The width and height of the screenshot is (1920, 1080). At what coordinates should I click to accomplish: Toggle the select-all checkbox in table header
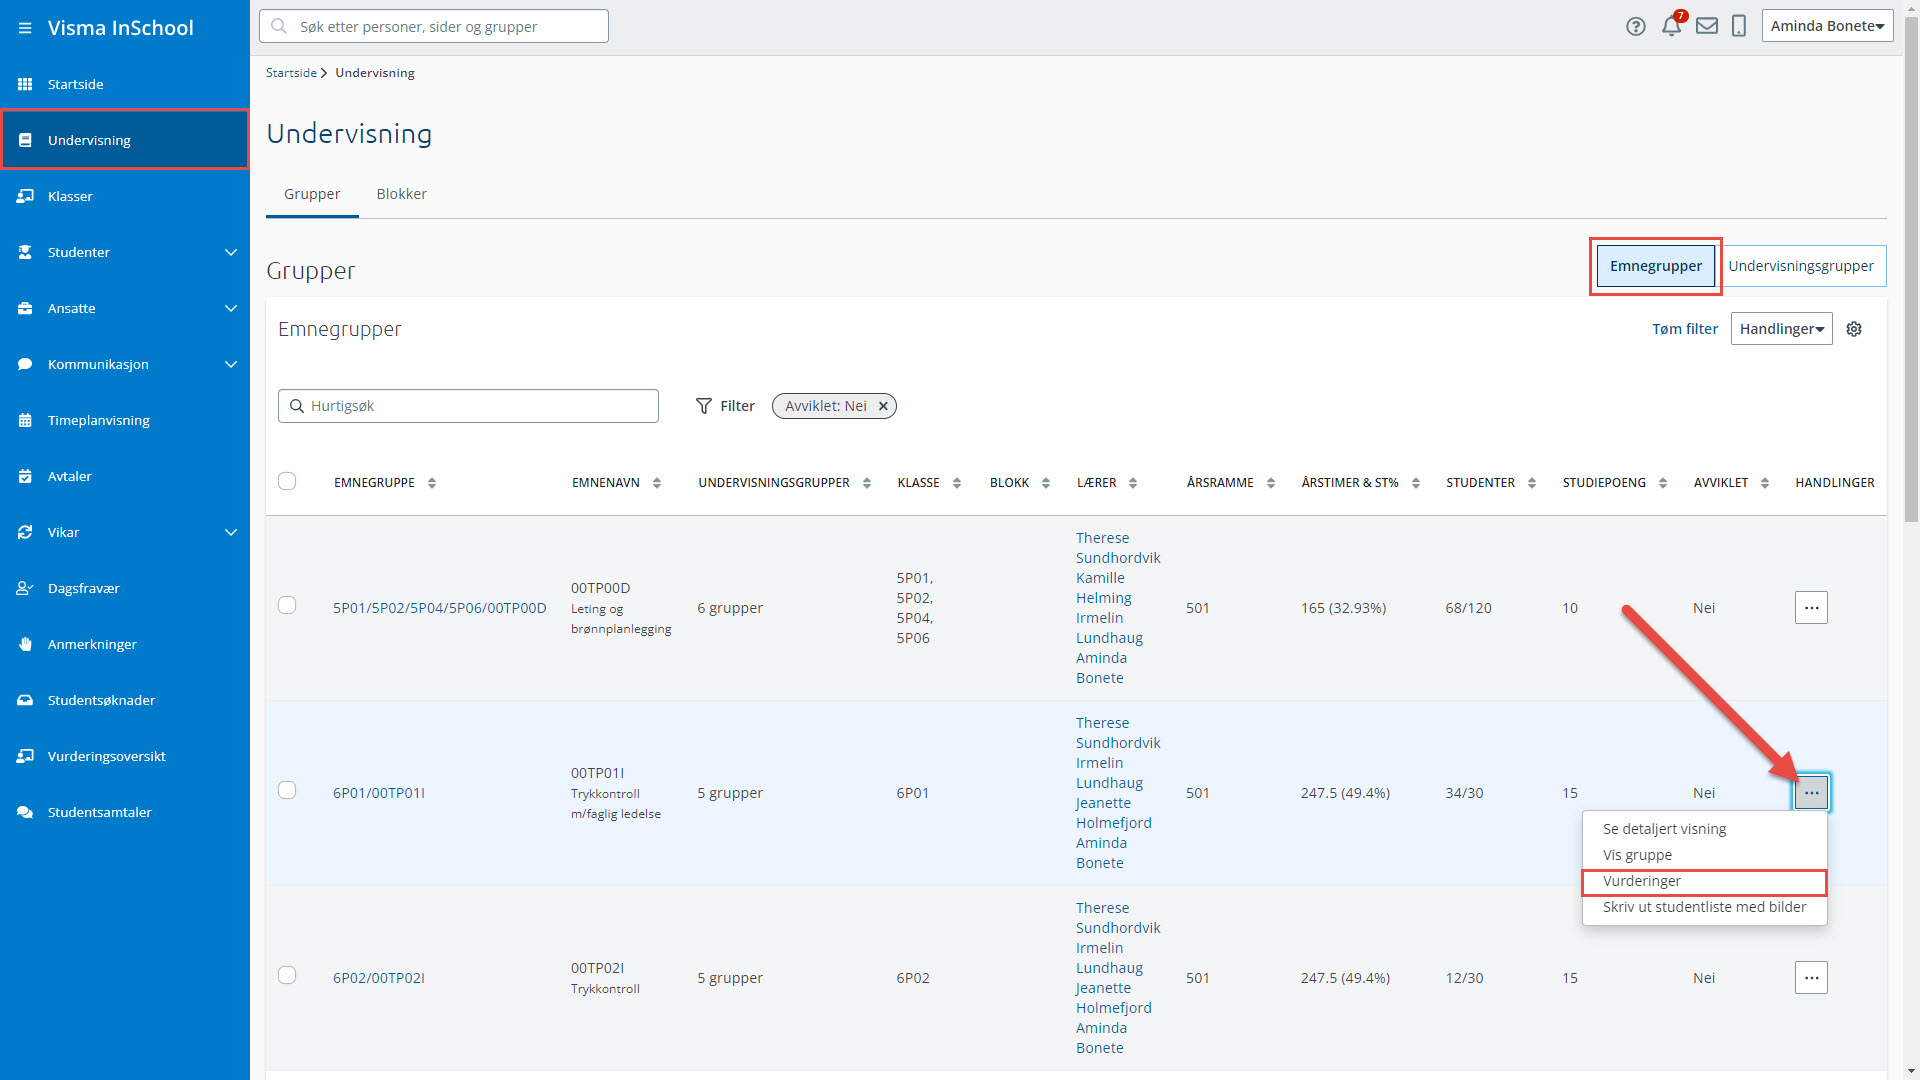287,481
